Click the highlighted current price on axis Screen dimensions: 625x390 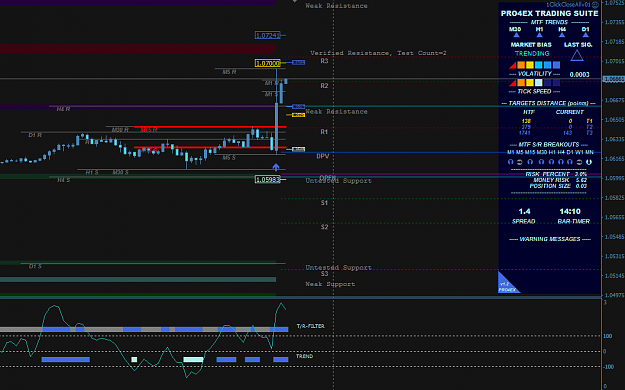613,79
